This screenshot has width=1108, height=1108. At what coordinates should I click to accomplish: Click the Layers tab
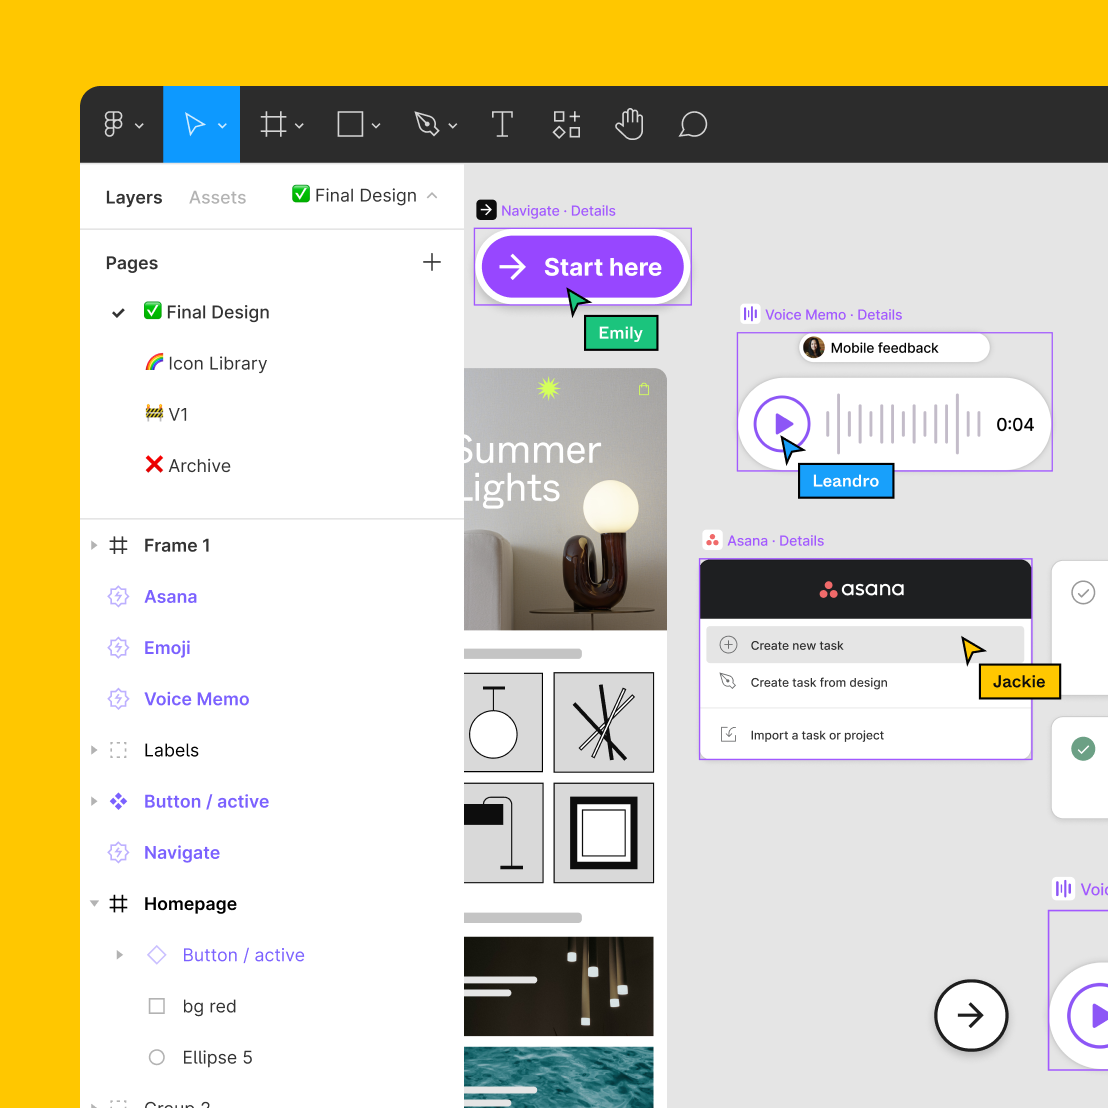pos(134,197)
